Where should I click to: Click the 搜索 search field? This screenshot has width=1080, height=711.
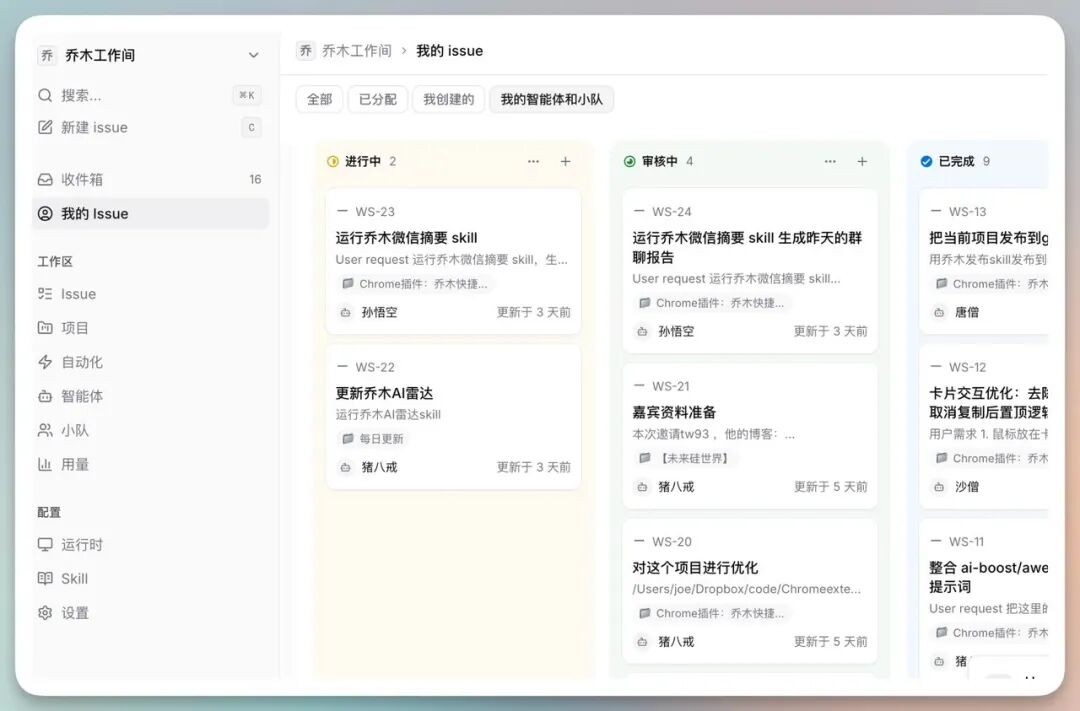pos(150,95)
